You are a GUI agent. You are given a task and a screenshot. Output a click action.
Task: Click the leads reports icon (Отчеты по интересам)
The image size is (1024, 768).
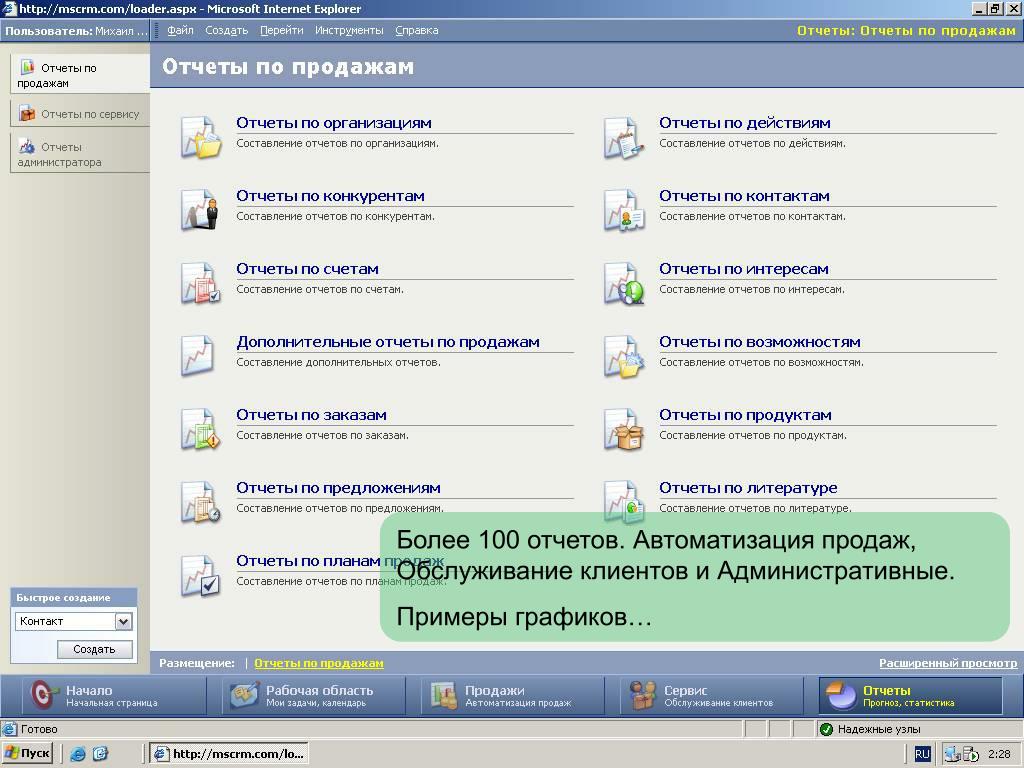pos(624,283)
